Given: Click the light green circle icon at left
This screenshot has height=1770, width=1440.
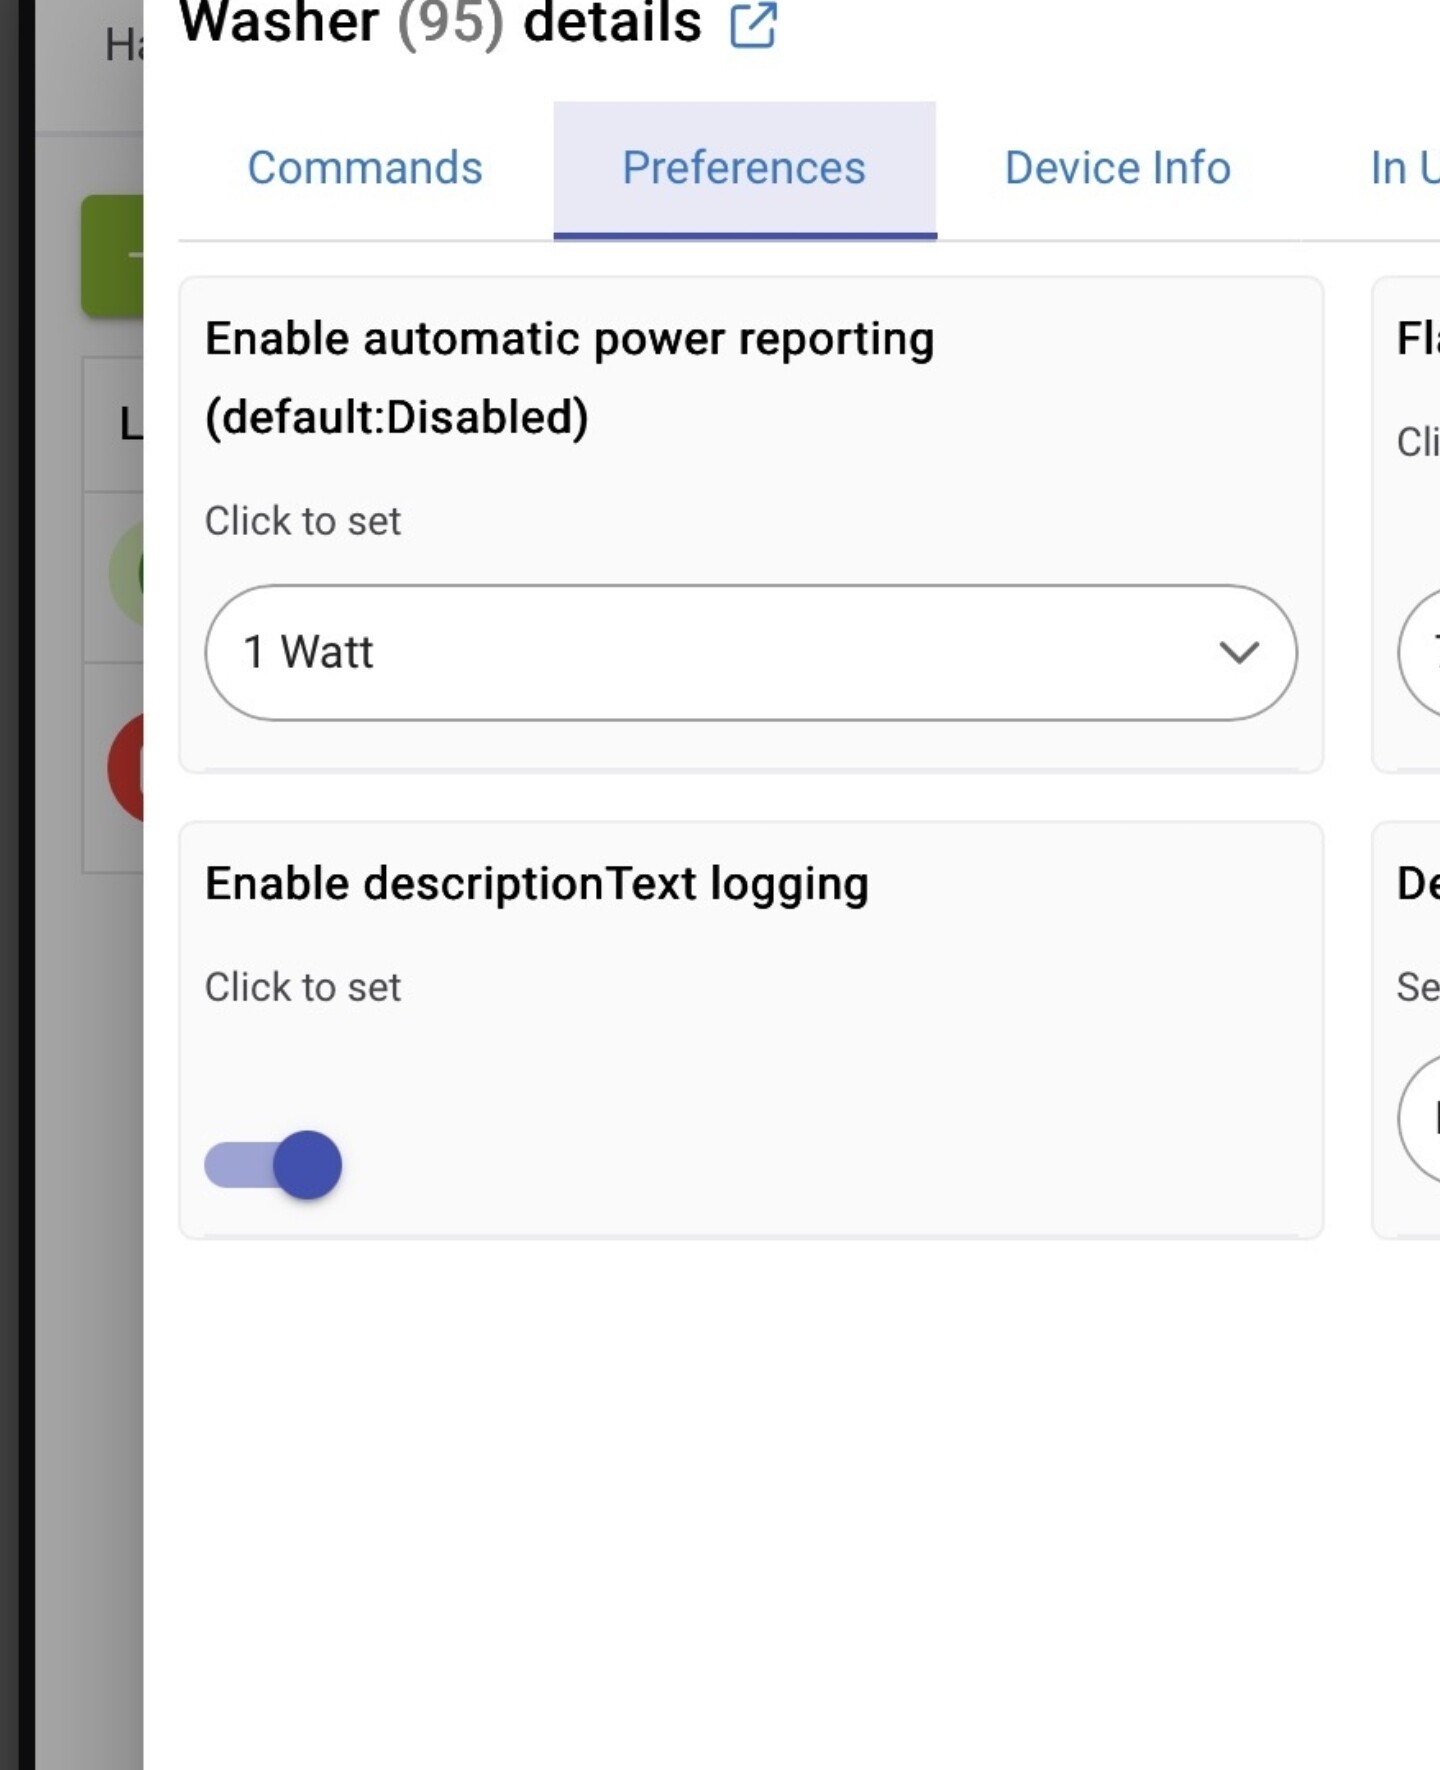Looking at the screenshot, I should point(126,574).
